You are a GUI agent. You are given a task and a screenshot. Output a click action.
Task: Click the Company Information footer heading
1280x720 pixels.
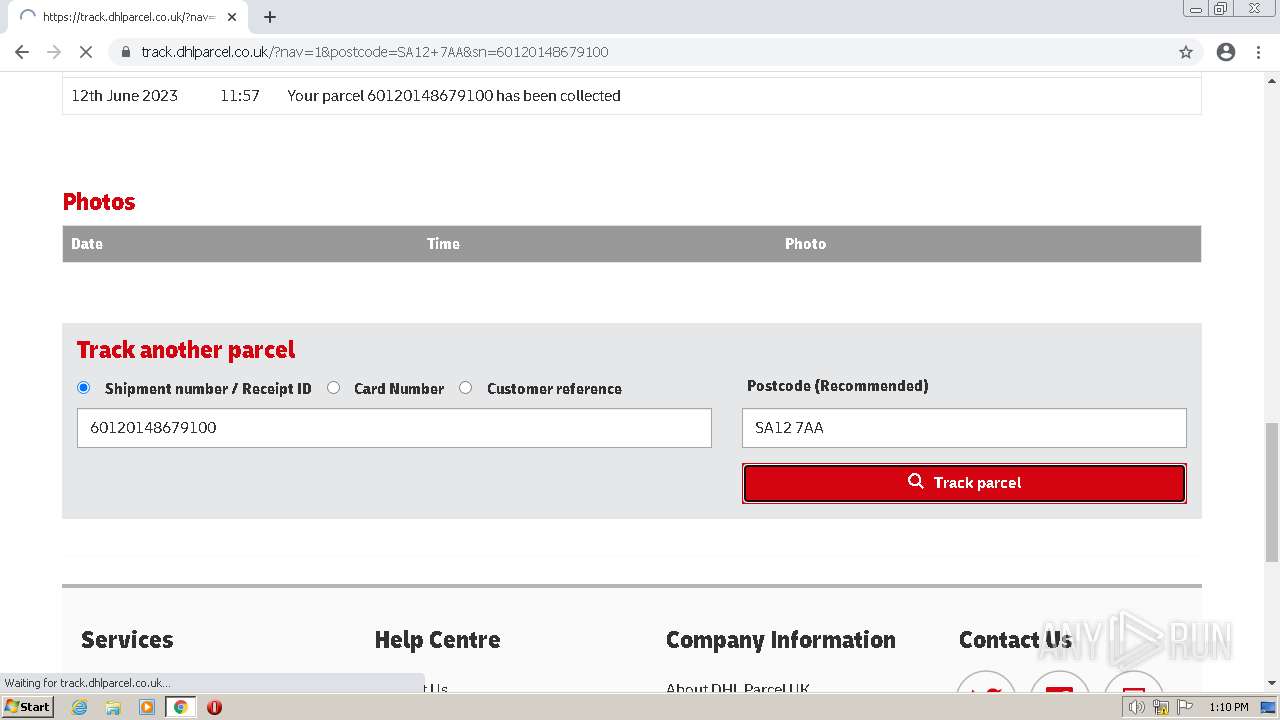(781, 640)
